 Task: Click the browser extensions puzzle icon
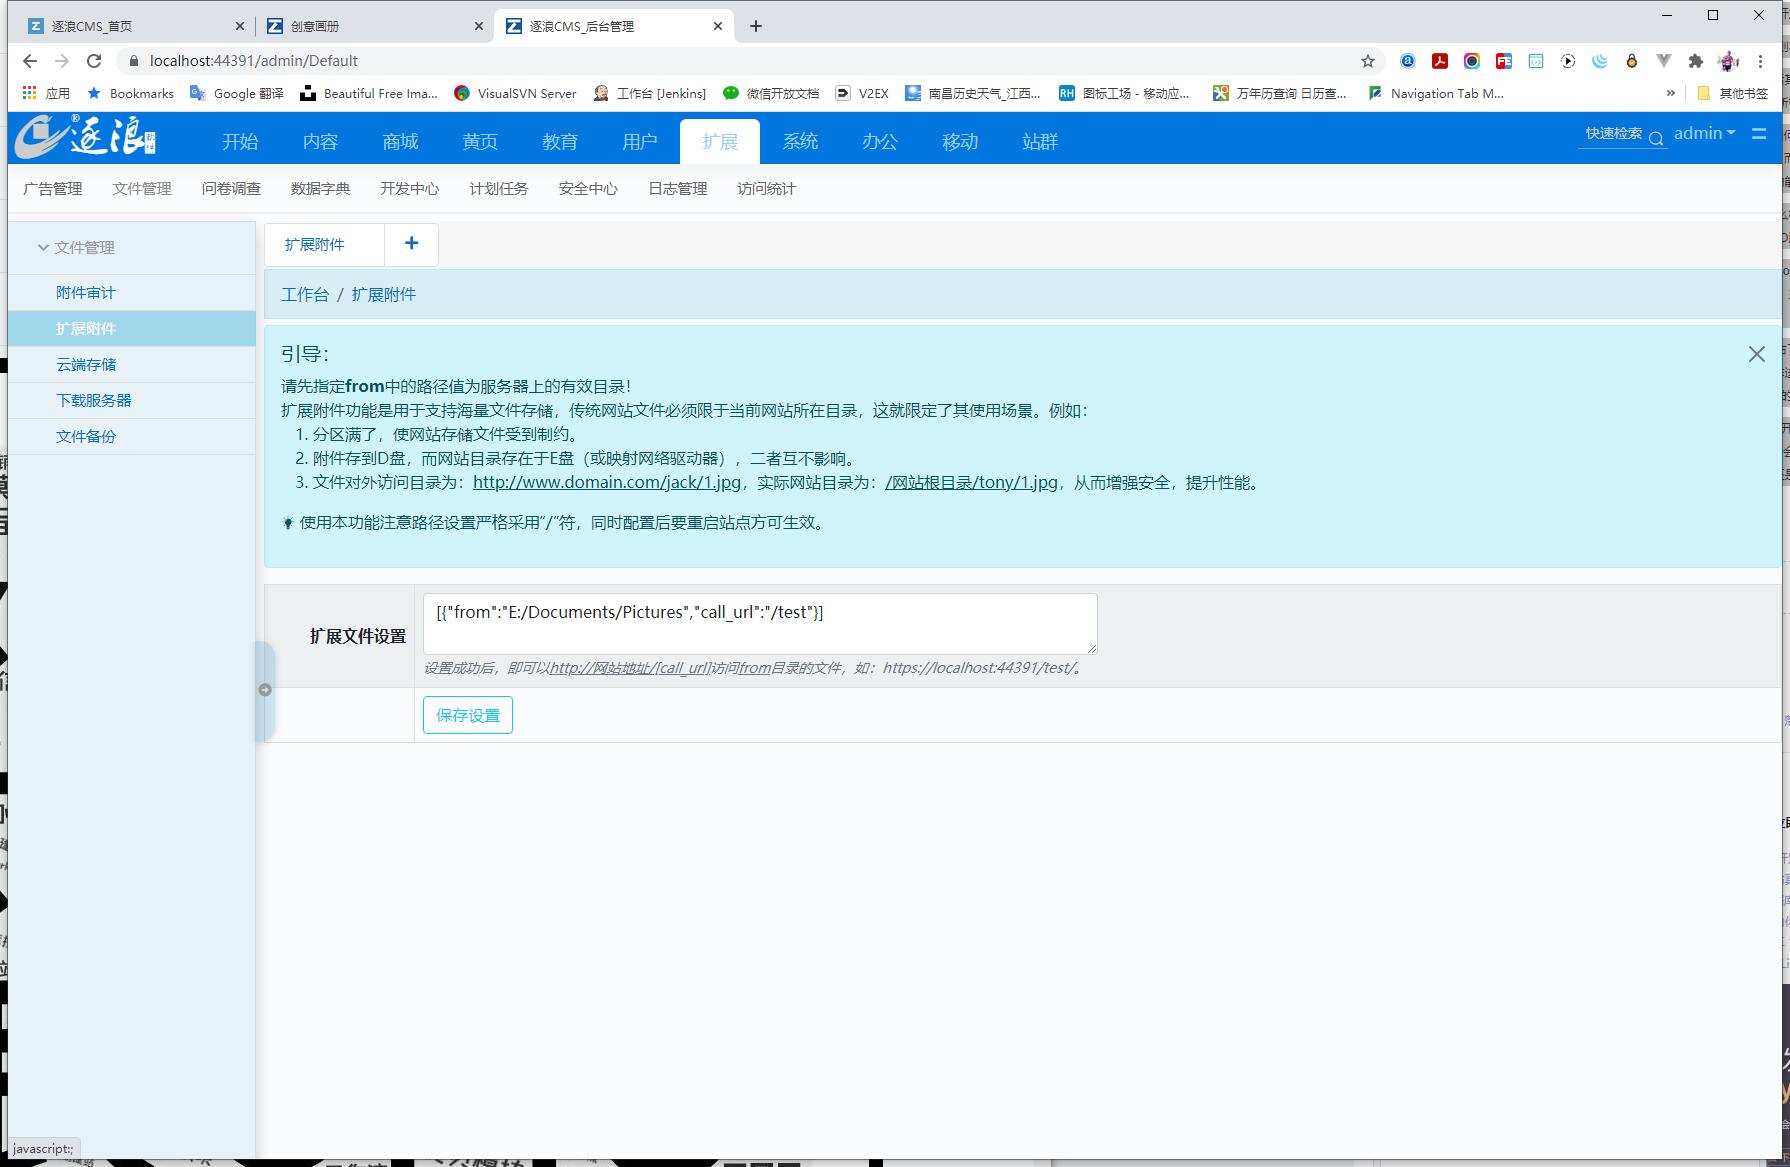[1695, 61]
